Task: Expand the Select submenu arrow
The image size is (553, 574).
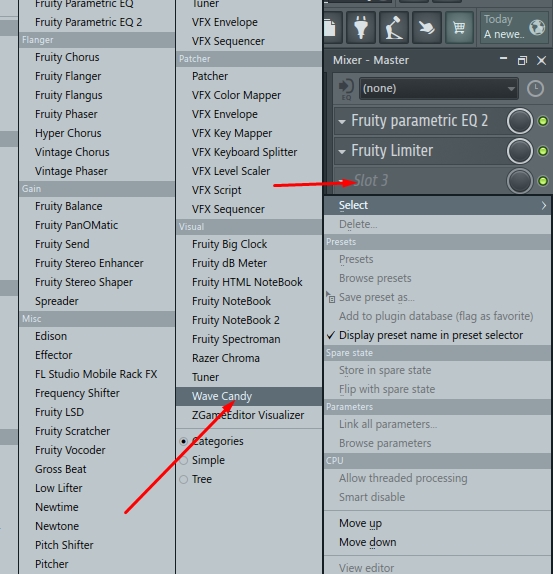Action: click(x=544, y=206)
